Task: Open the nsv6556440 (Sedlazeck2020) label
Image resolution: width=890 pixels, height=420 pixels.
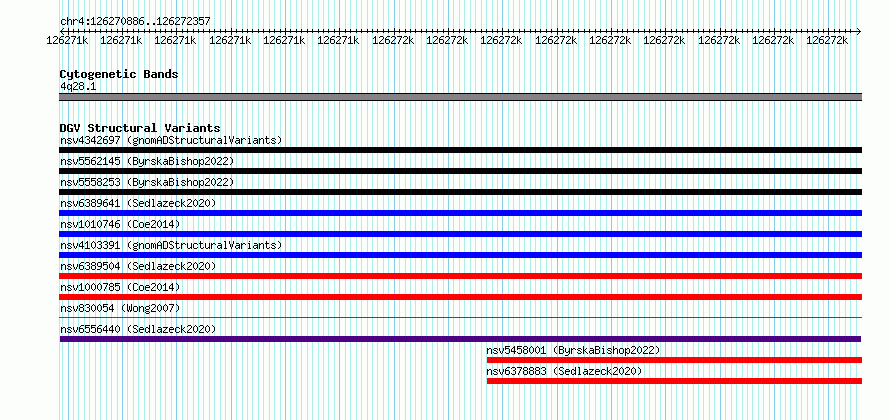Action: pyautogui.click(x=138, y=329)
